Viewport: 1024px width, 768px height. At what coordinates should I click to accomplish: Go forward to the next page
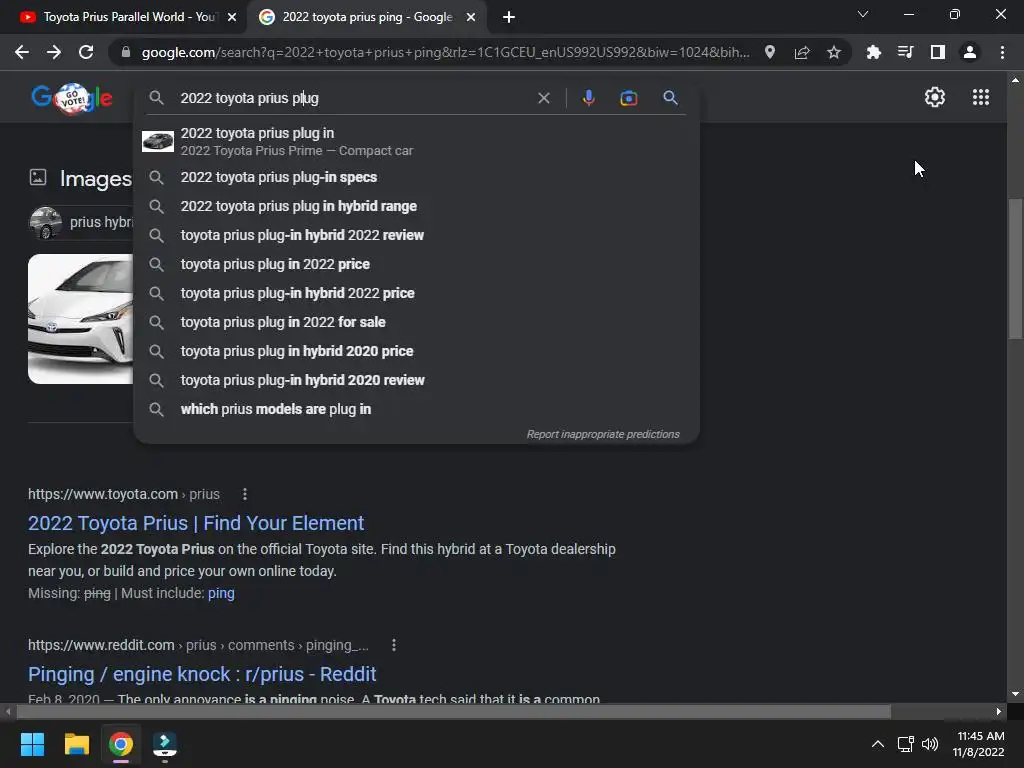[54, 52]
